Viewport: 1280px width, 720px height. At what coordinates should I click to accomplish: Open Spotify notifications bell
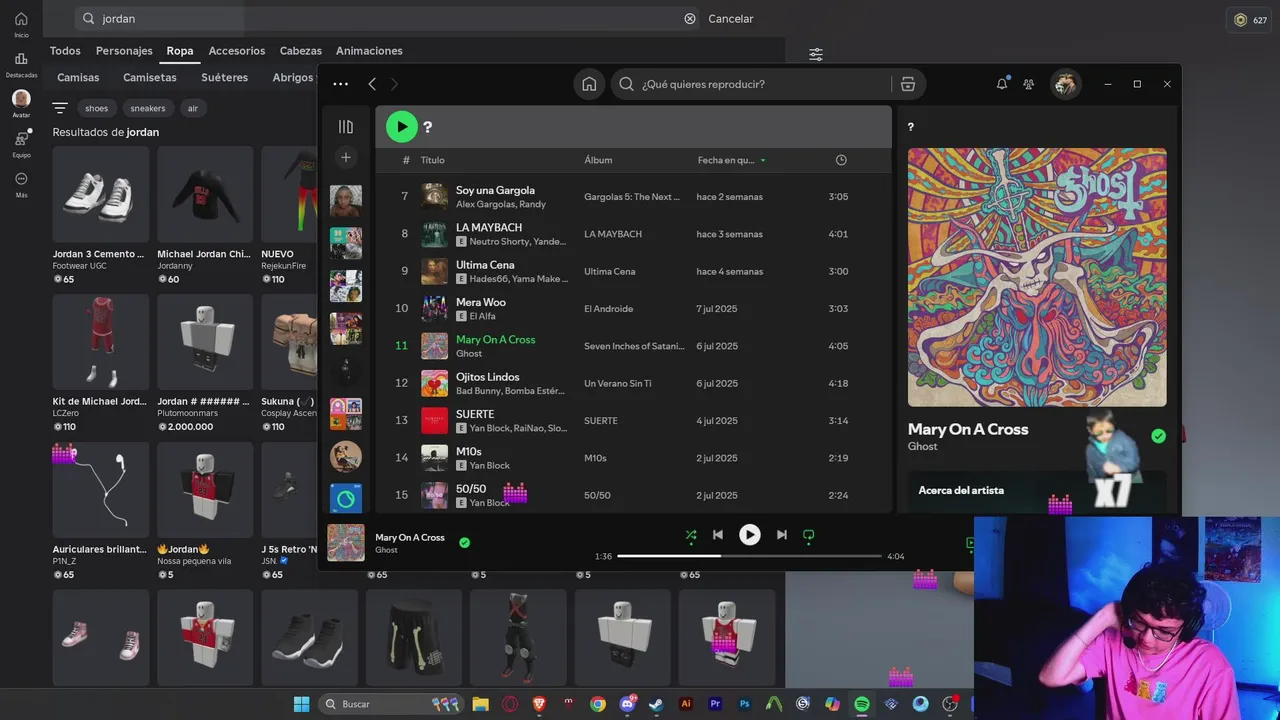(x=1002, y=84)
